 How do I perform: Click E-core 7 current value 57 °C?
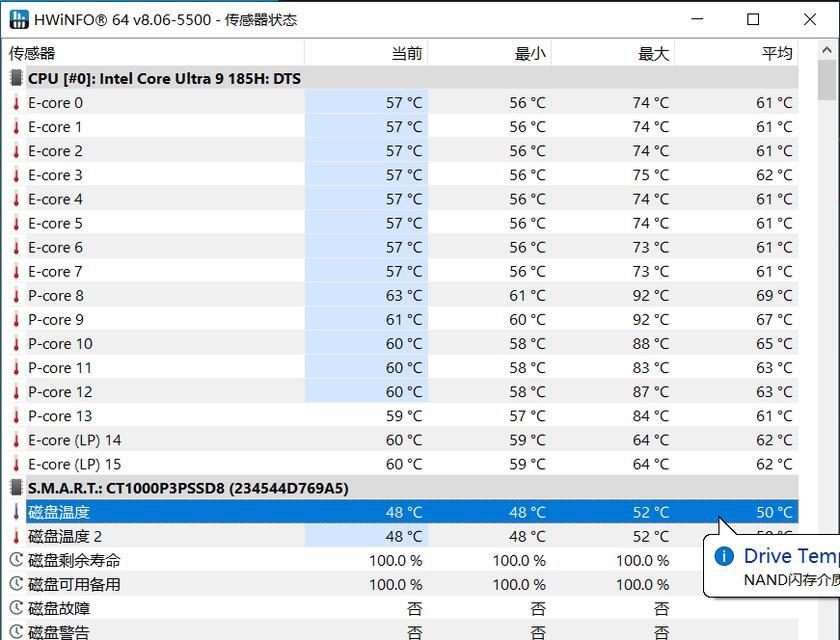click(x=404, y=272)
